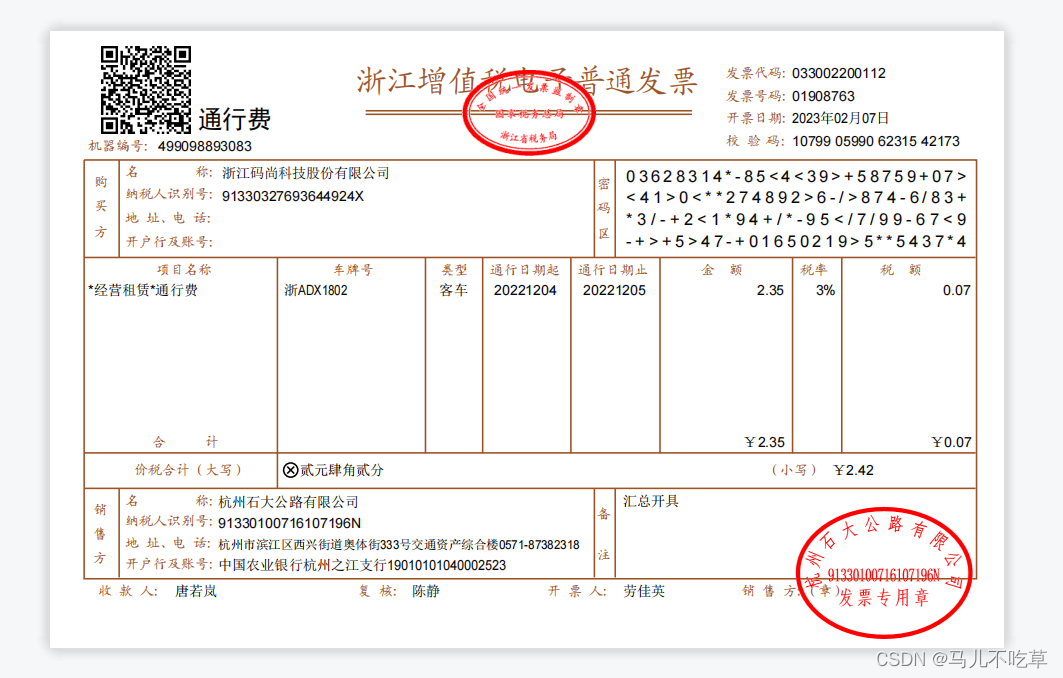Image resolution: width=1063 pixels, height=678 pixels.
Task: Click the amount in words 贰元肆角贰分
Action: 342,470
